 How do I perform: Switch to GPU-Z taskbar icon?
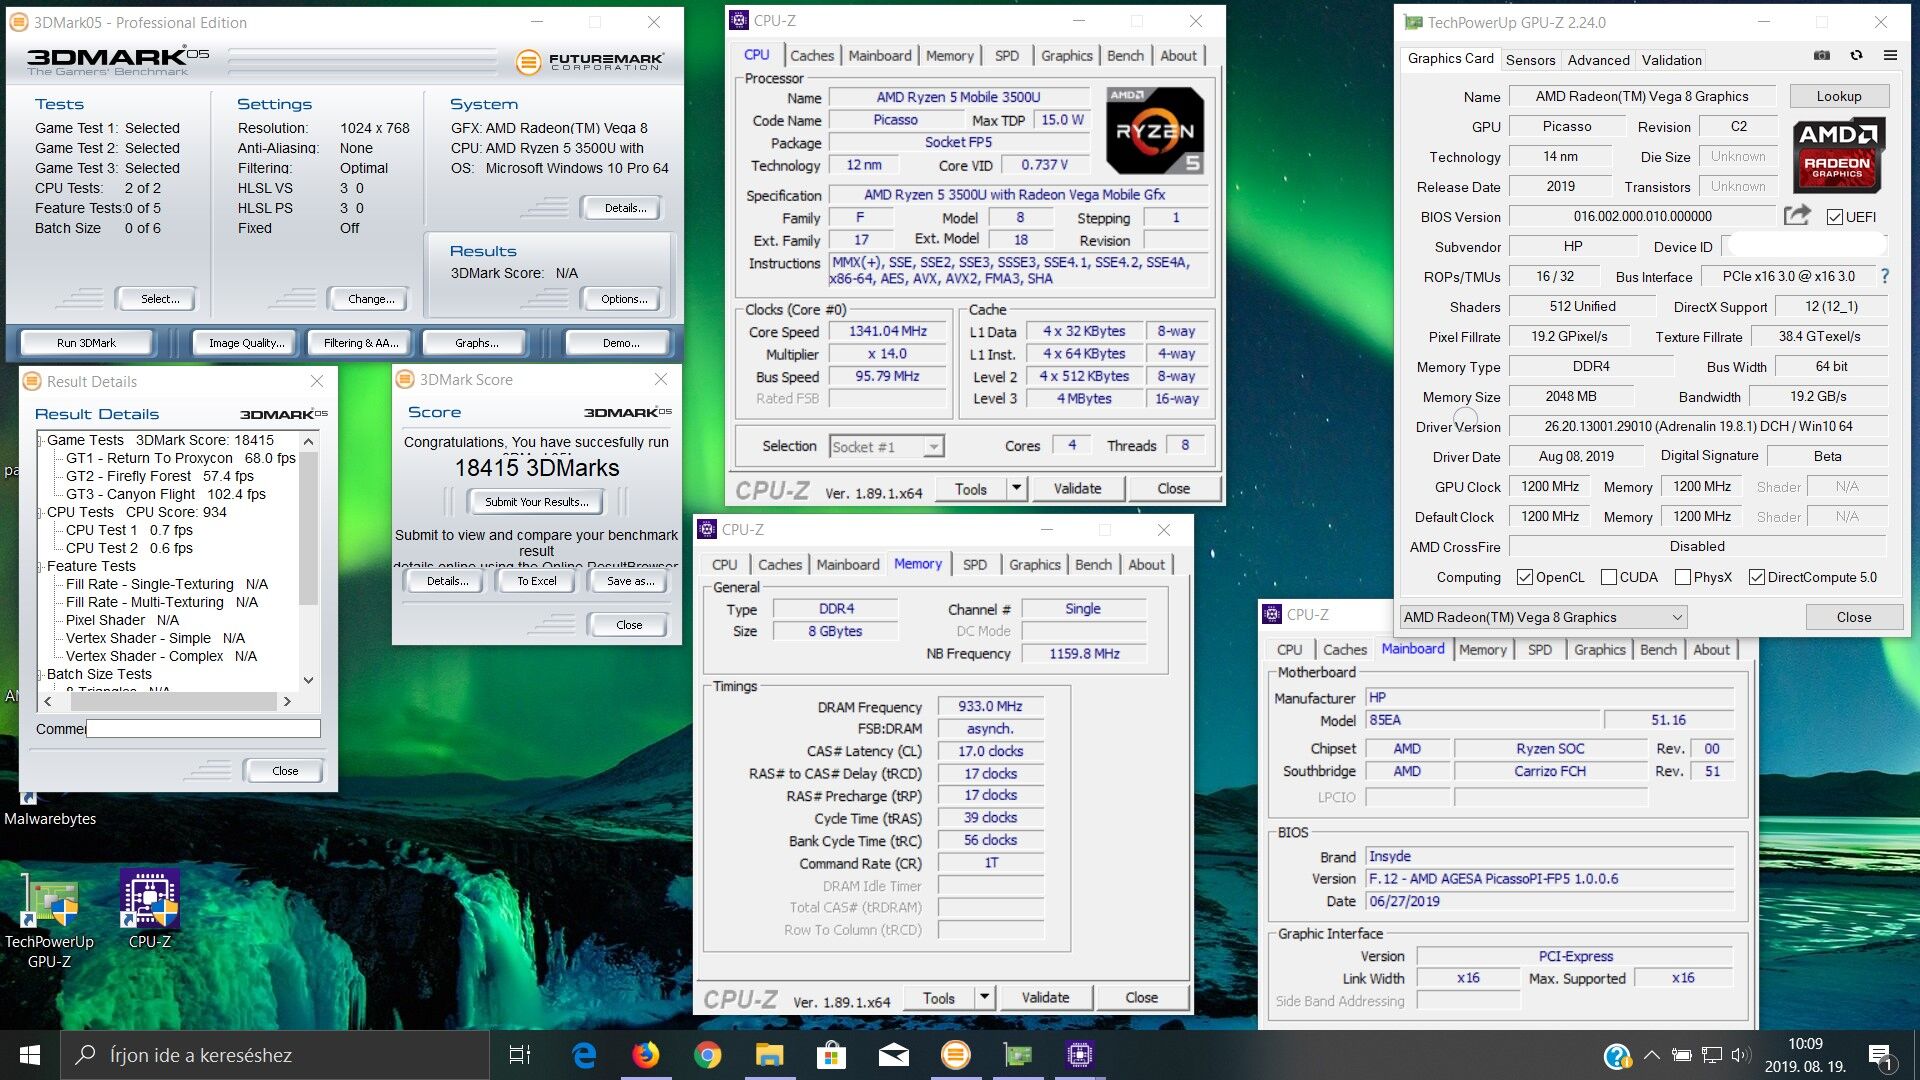pyautogui.click(x=1017, y=1055)
